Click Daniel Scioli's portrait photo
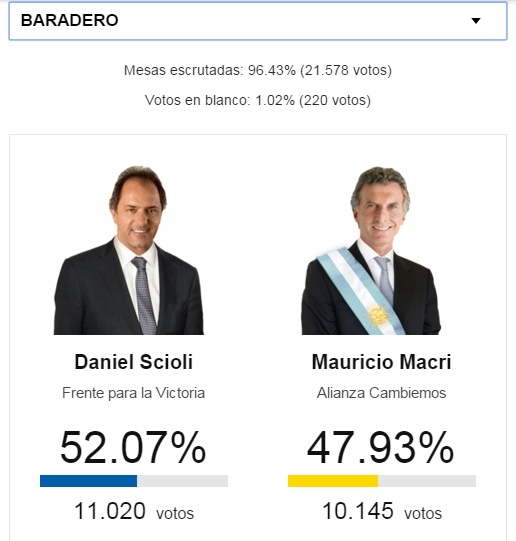The height and width of the screenshot is (541, 516). [129, 250]
